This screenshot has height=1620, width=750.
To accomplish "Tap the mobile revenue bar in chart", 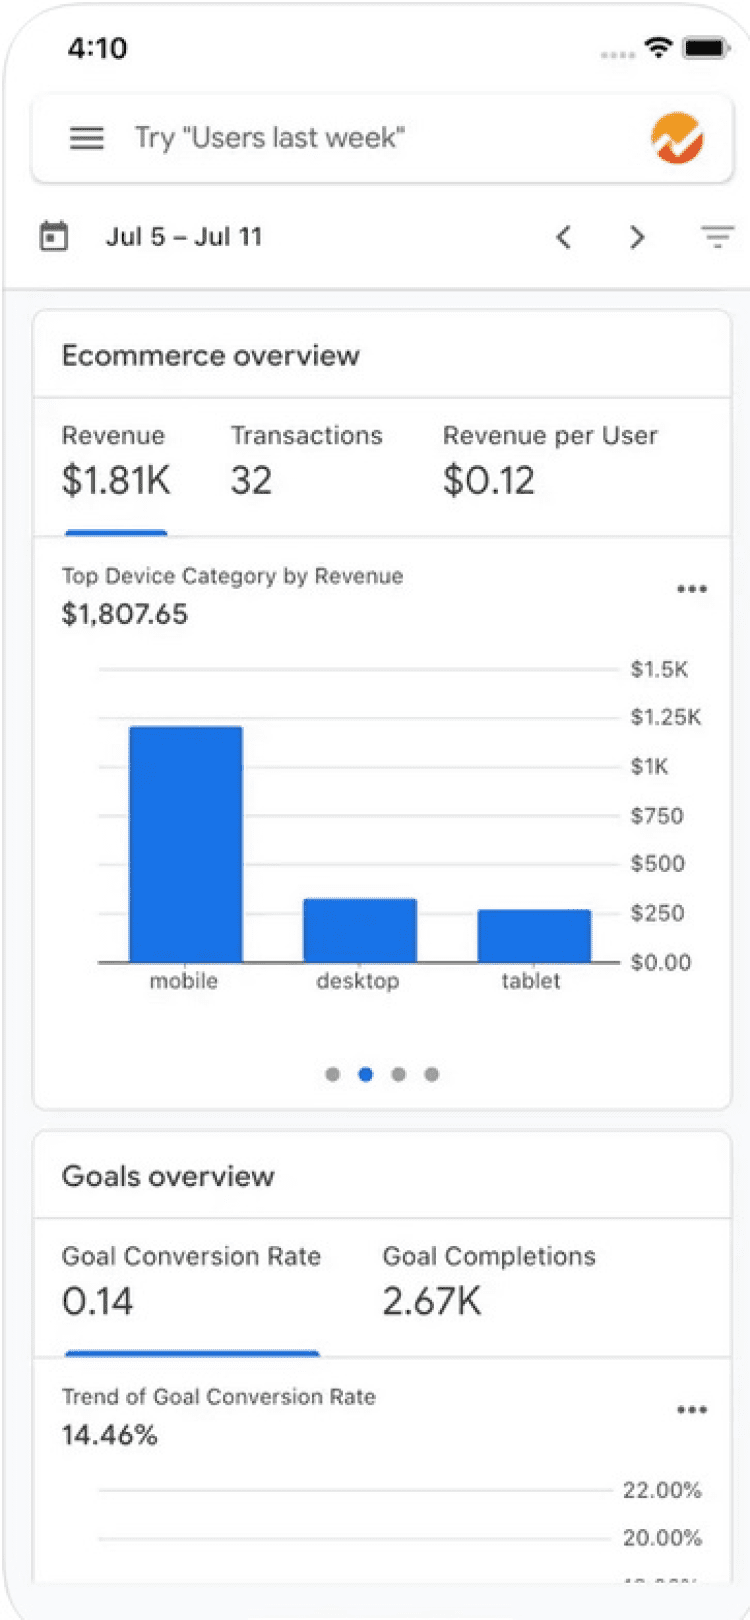I will click(x=186, y=843).
